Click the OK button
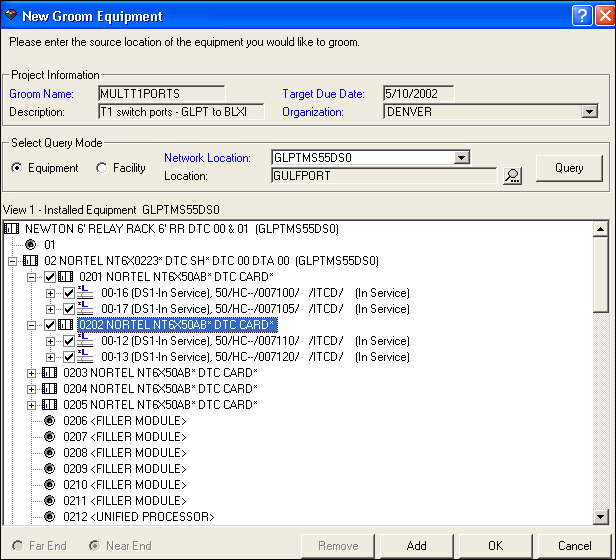 point(495,546)
